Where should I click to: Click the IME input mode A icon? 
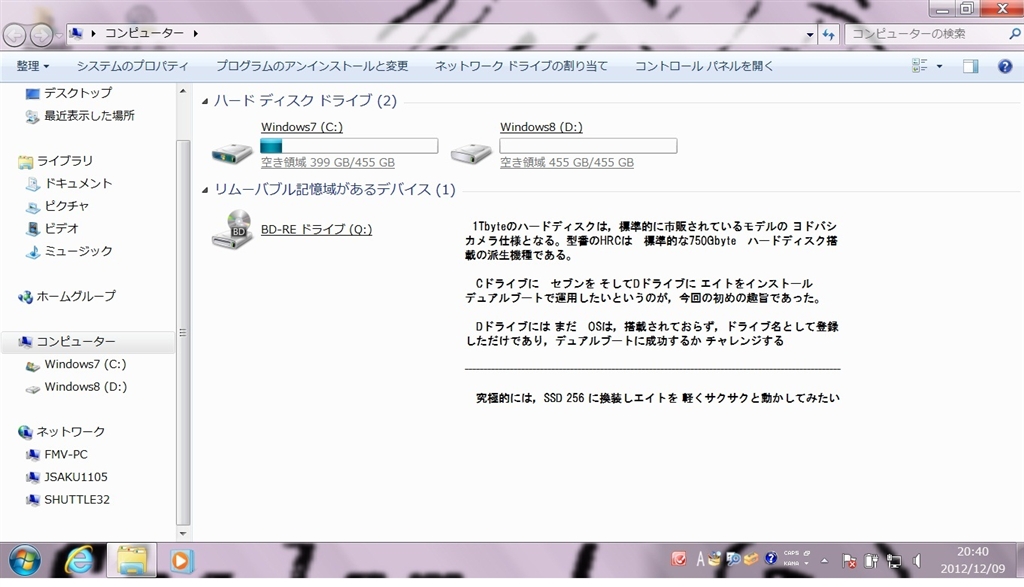click(700, 560)
